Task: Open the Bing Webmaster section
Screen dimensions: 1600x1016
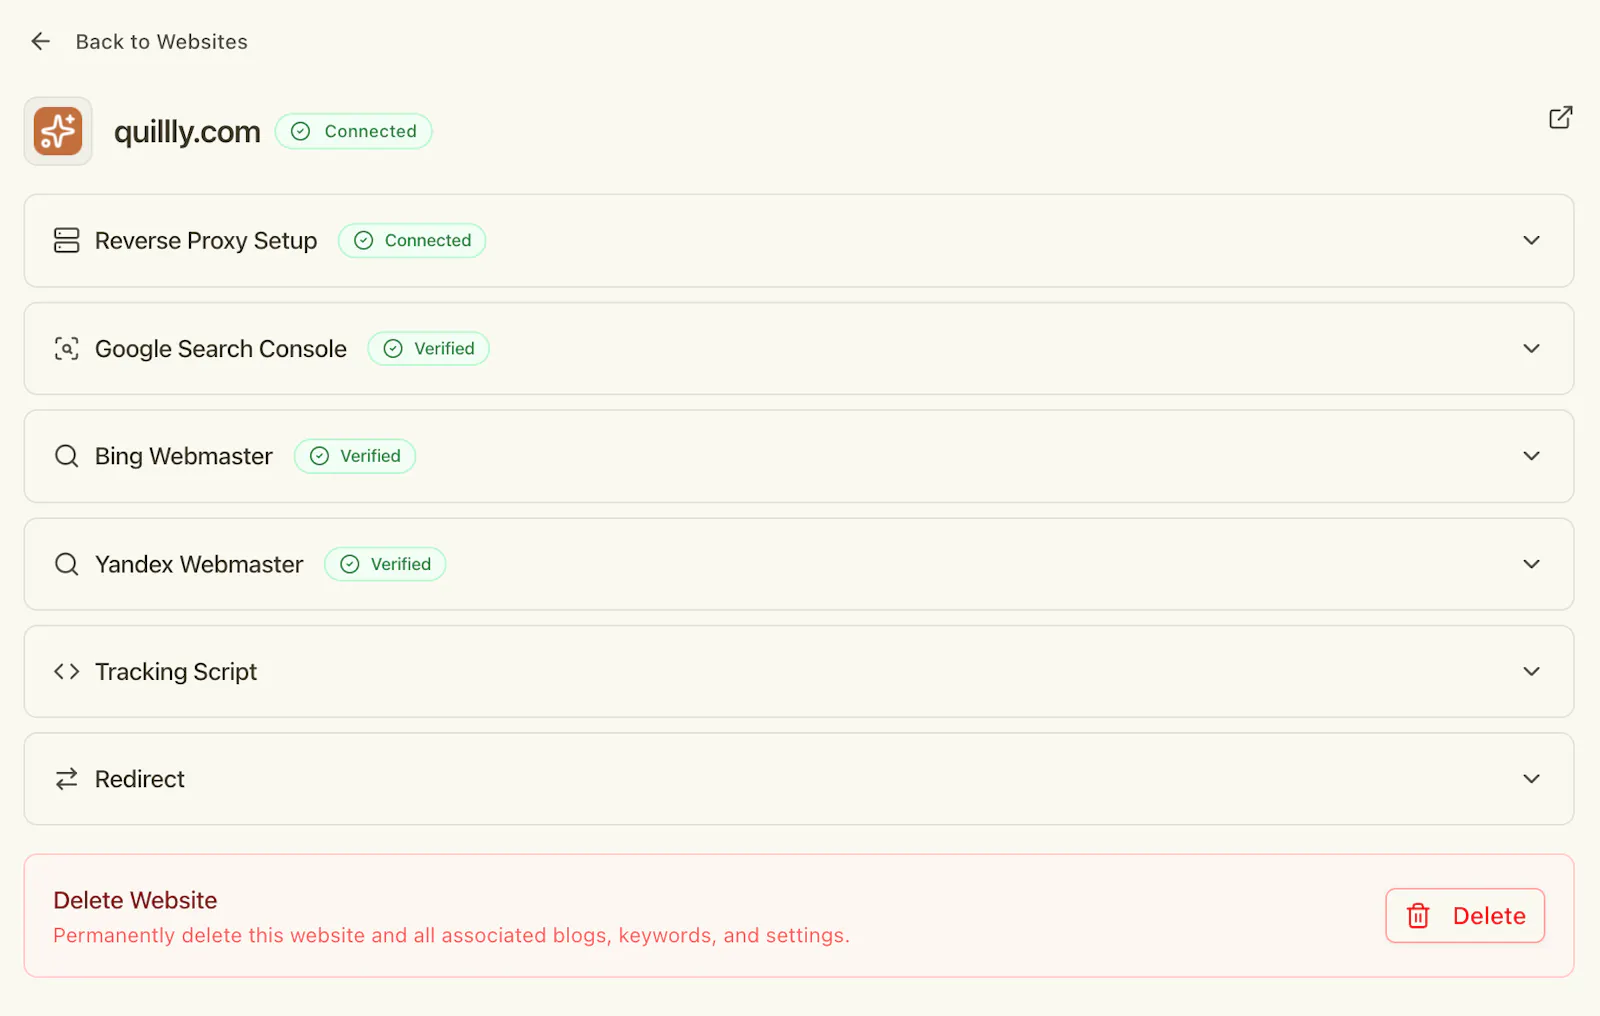Action: (x=799, y=456)
